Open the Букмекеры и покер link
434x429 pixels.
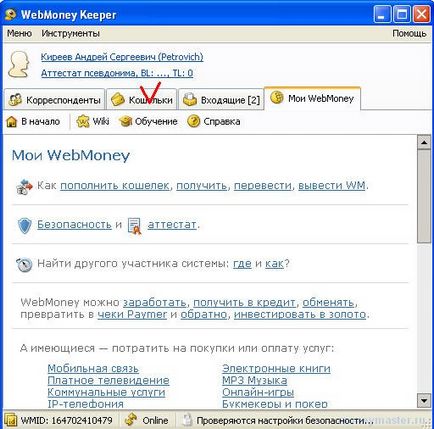tap(275, 404)
